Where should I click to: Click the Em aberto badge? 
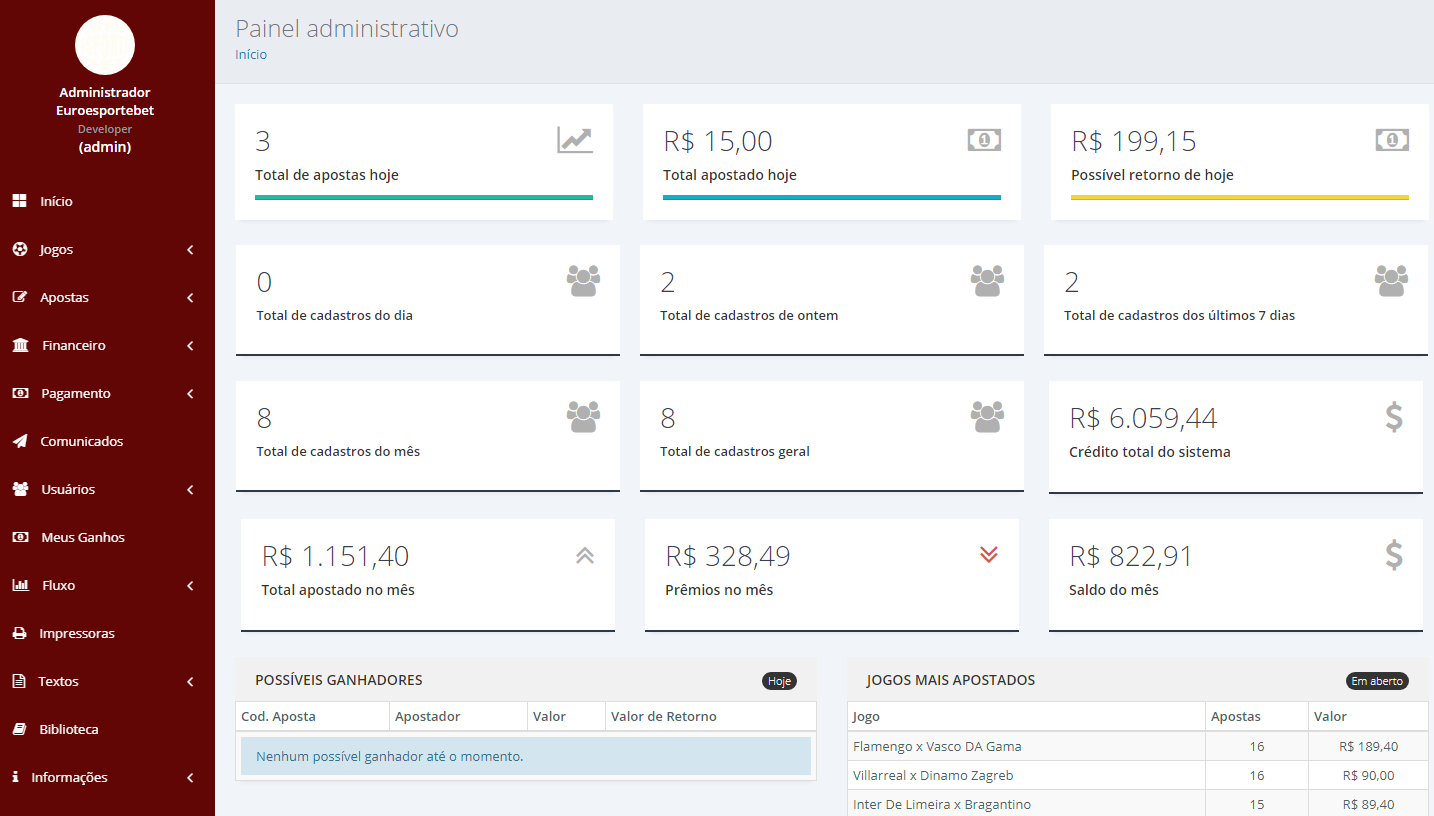coord(1377,681)
